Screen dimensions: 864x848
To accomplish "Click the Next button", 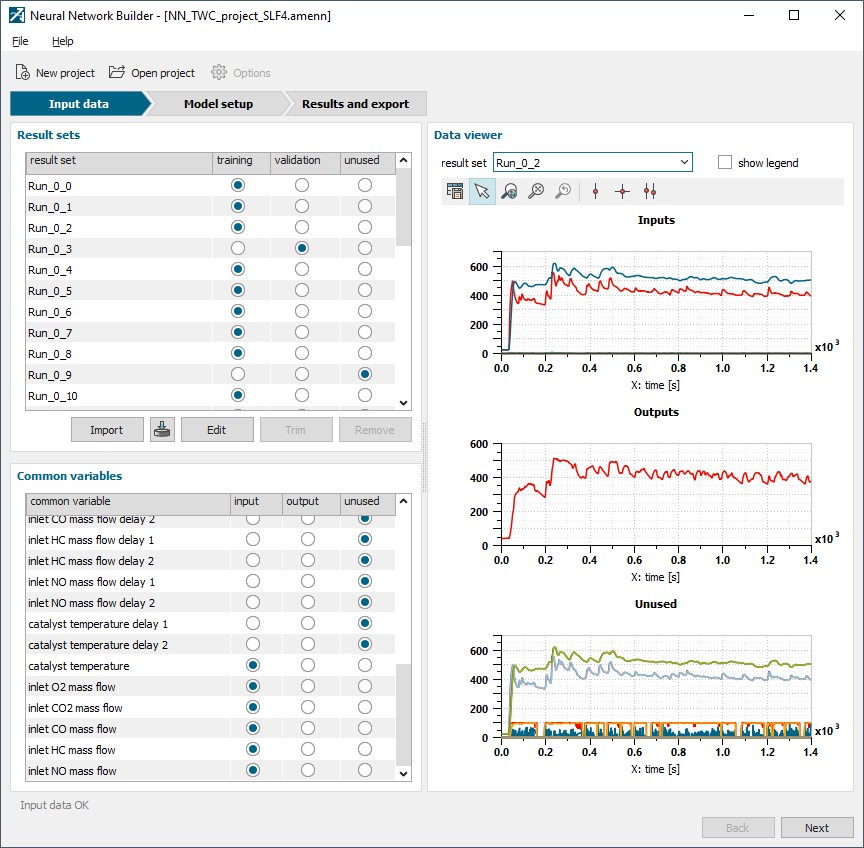I will (x=817, y=828).
